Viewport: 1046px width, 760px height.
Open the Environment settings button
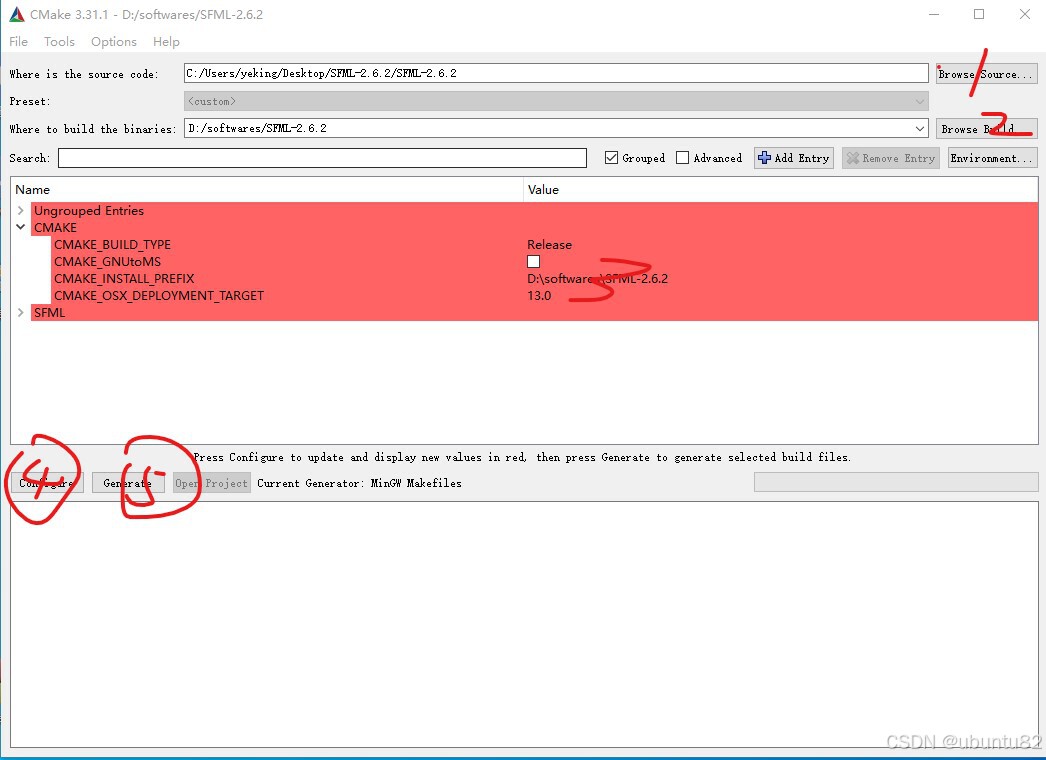coord(993,158)
